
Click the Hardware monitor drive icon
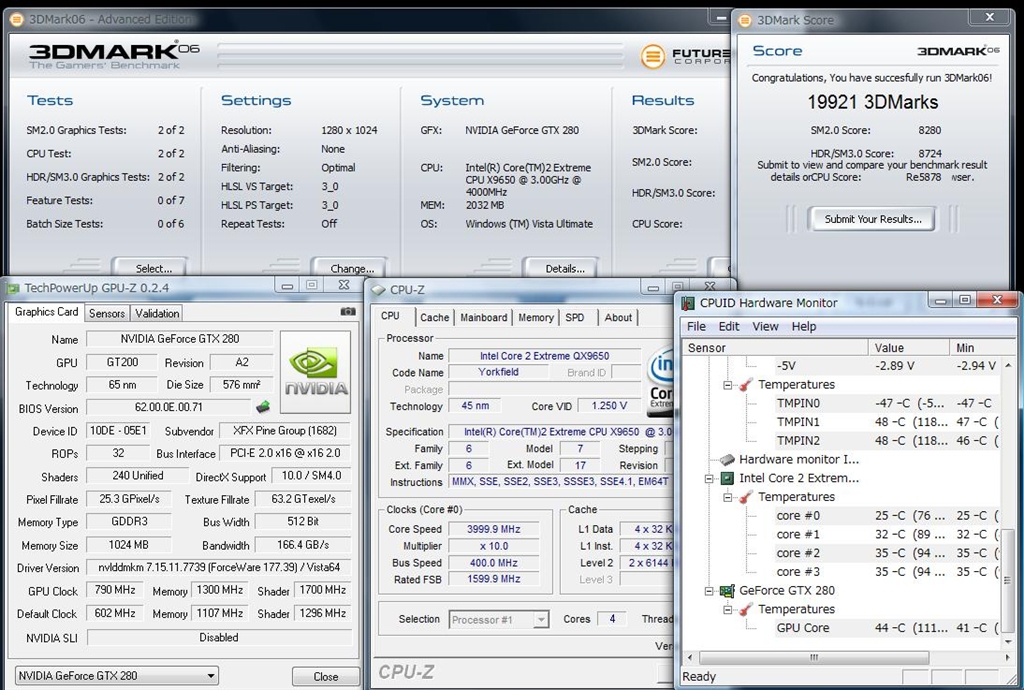tap(727, 460)
